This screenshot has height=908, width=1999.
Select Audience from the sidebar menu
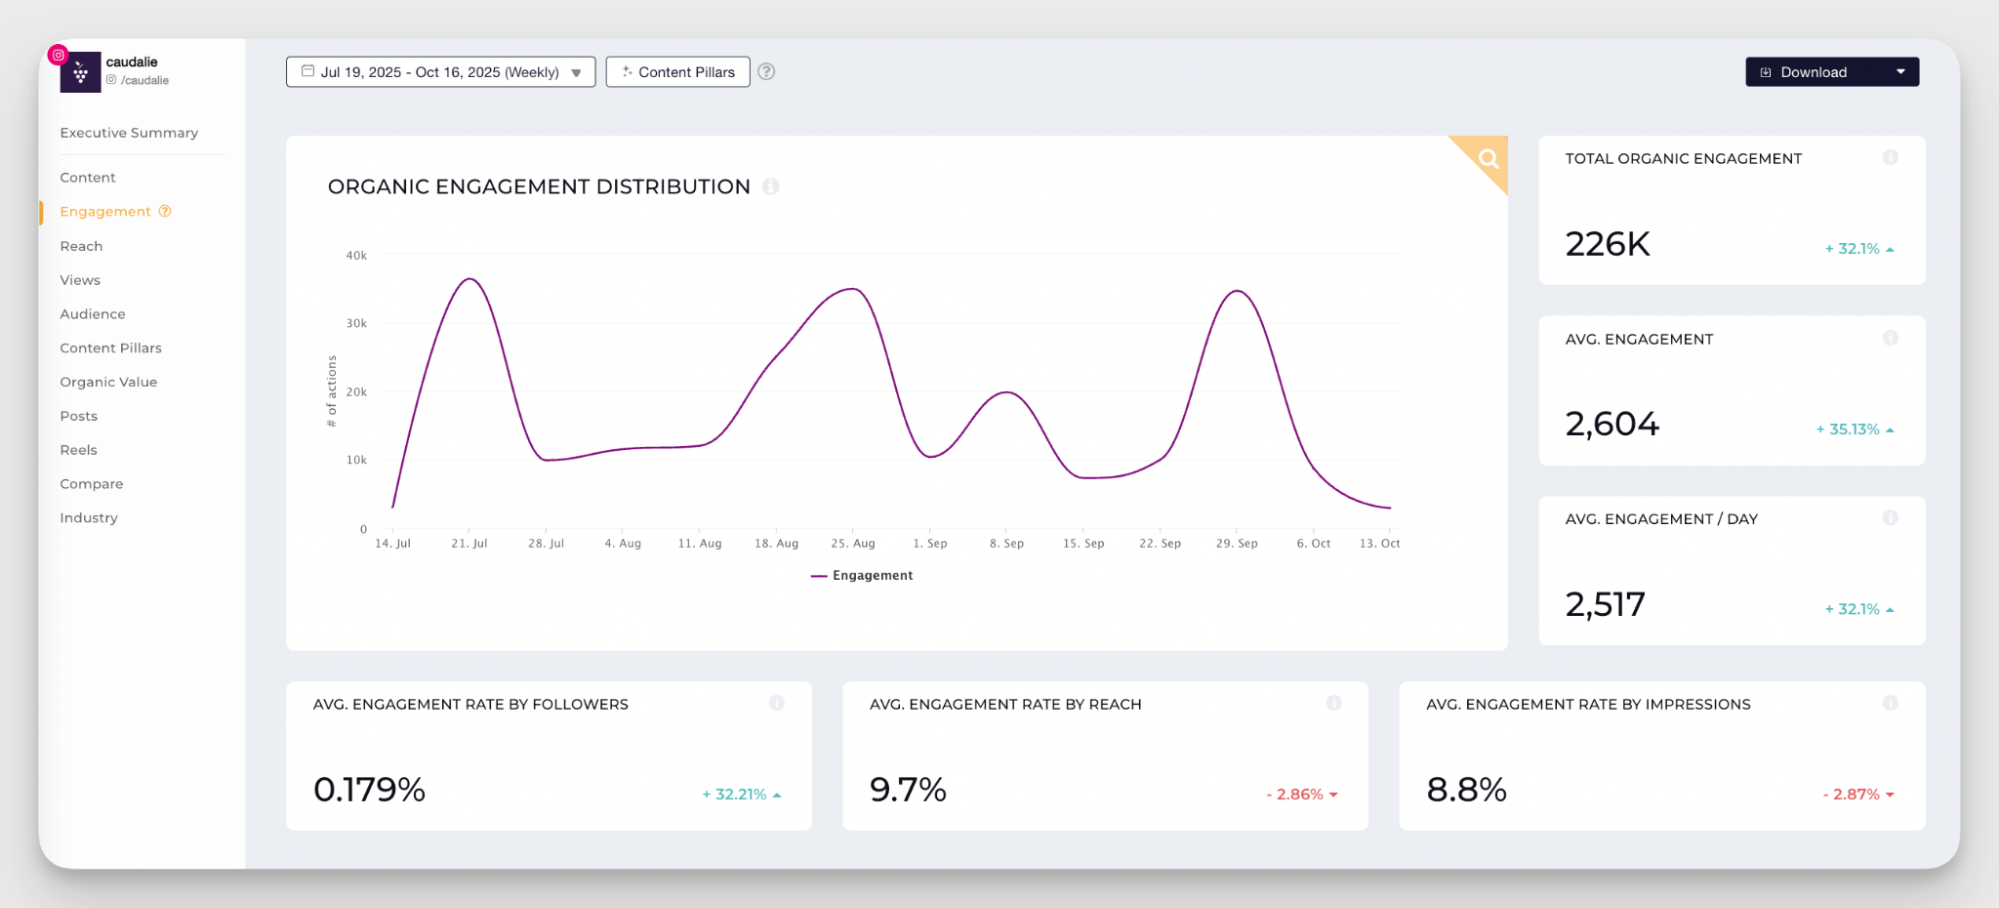(x=92, y=313)
